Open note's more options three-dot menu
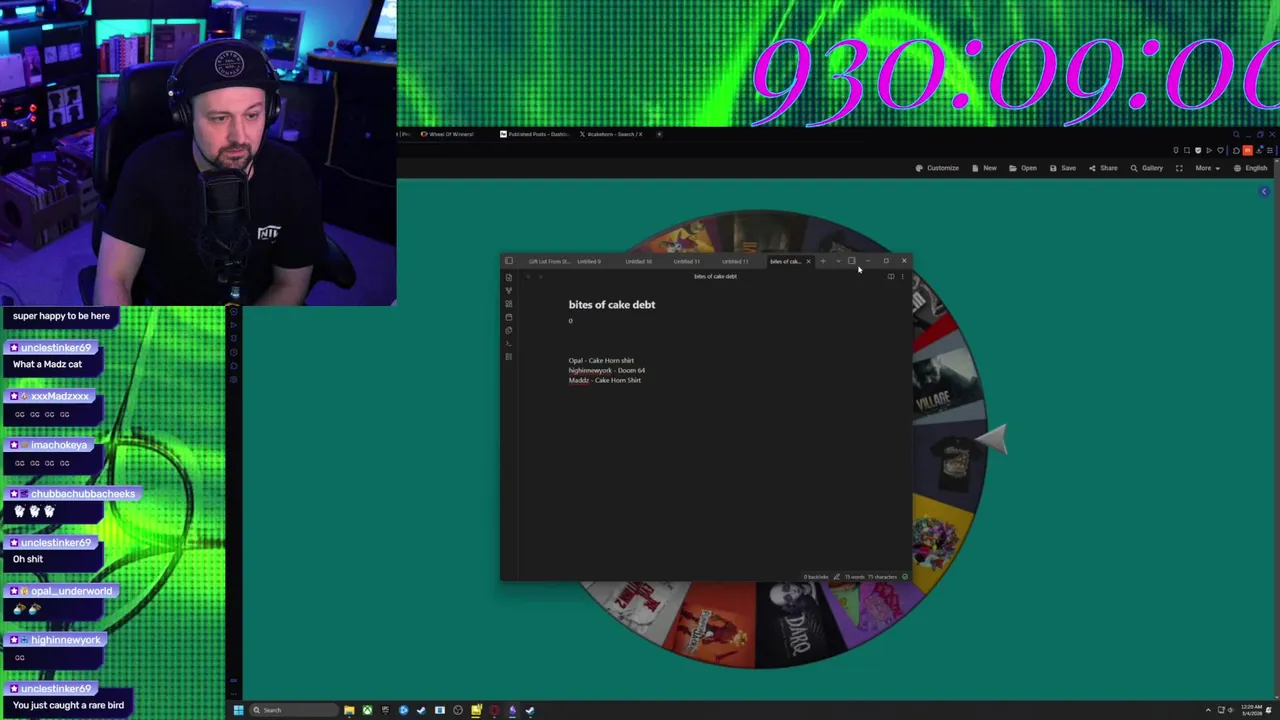This screenshot has height=720, width=1280. pyautogui.click(x=902, y=276)
